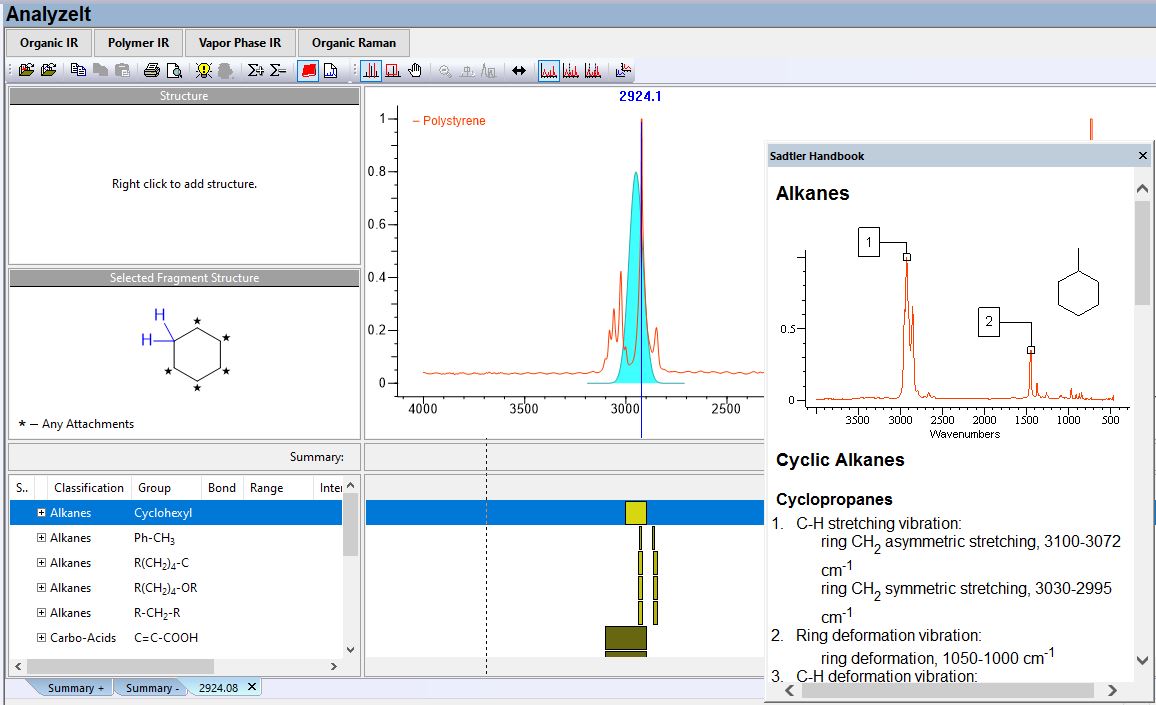Select the hand pan tool
This screenshot has width=1156, height=705.
point(414,71)
